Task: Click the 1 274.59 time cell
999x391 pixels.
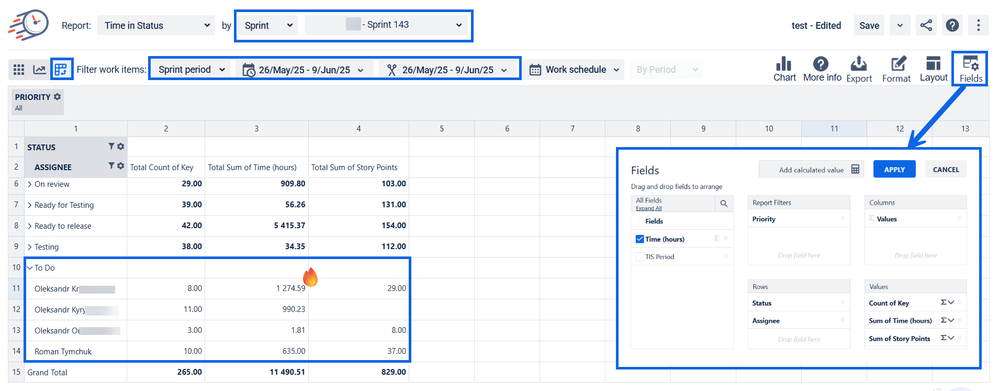Action: tap(257, 288)
